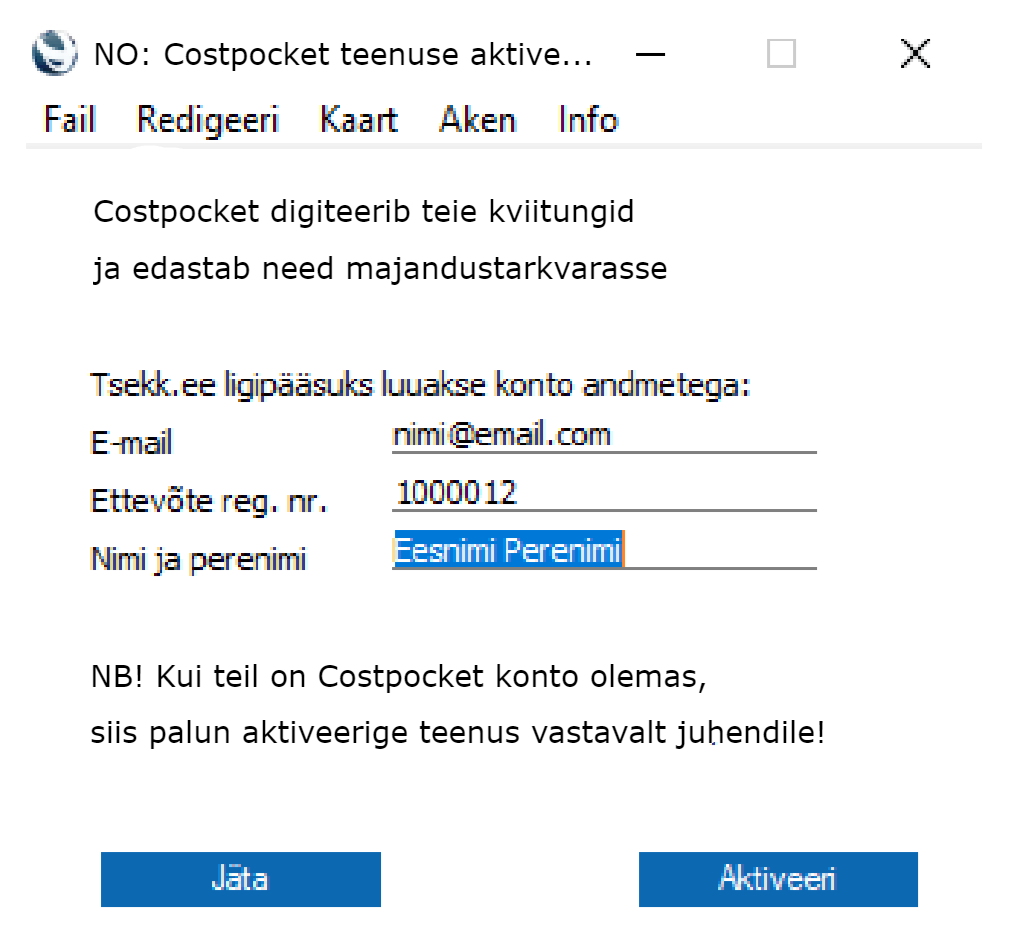Click the Nimi ja perenimi label
This screenshot has width=1015, height=935.
[x=198, y=559]
